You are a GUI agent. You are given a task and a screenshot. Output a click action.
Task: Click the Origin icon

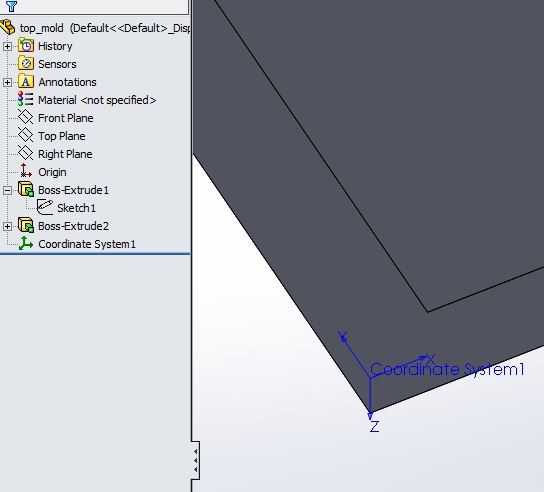click(26, 171)
